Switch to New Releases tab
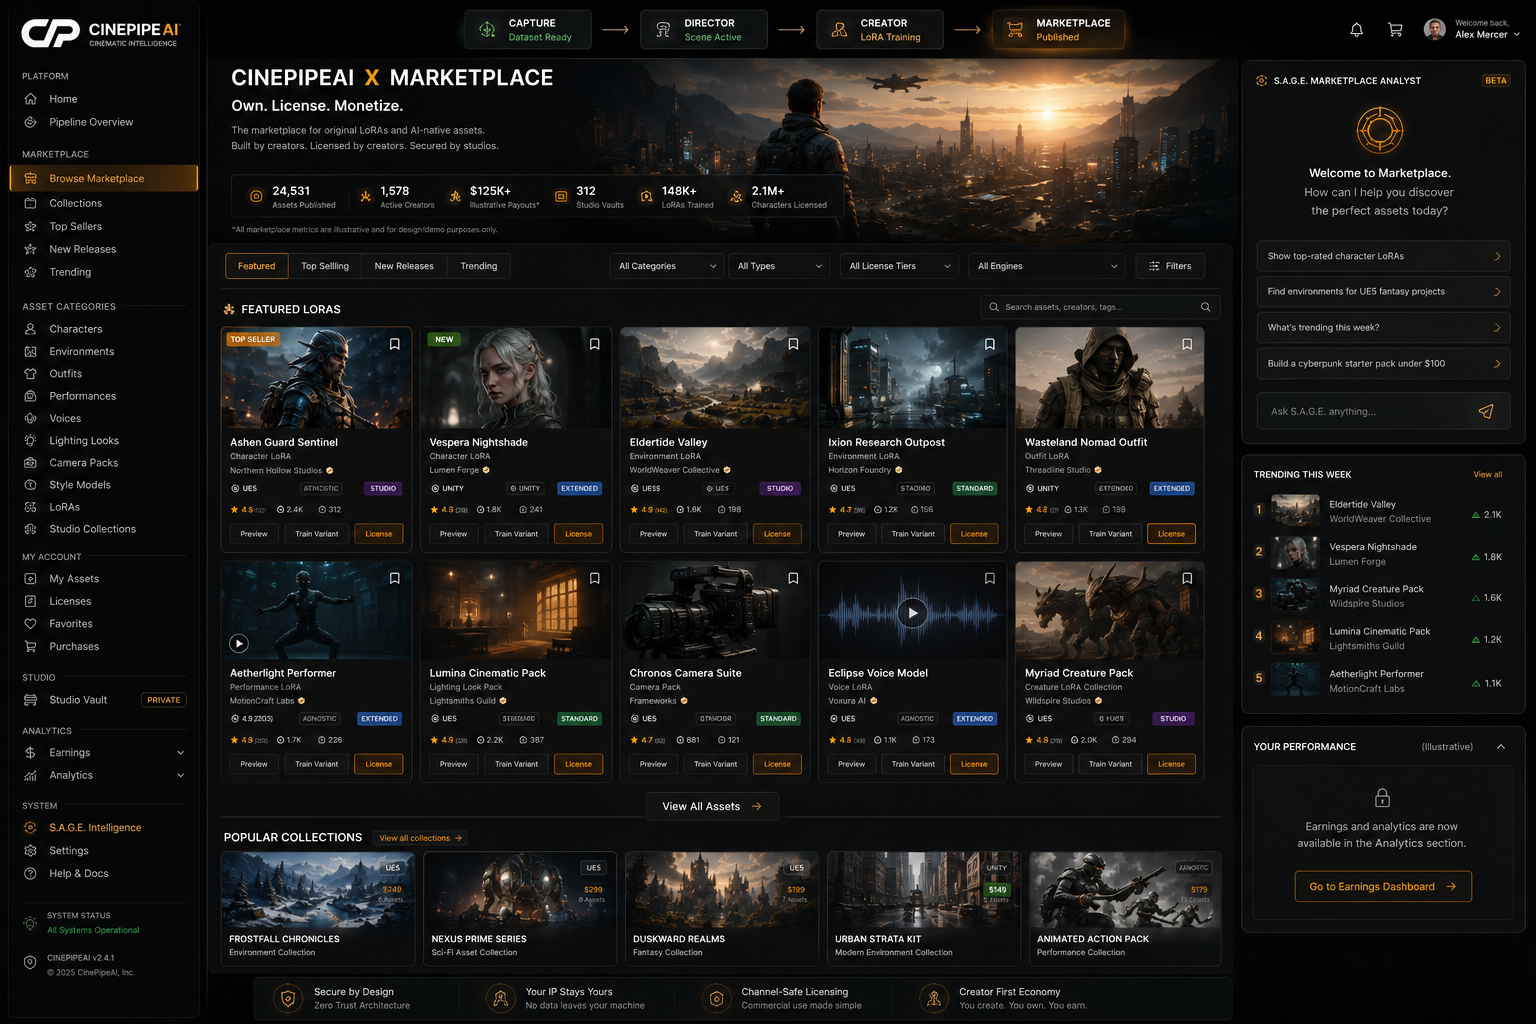This screenshot has height=1024, width=1536. (x=404, y=266)
